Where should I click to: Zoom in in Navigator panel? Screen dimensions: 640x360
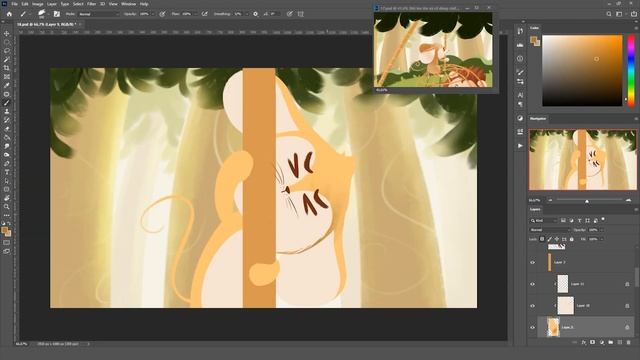pyautogui.click(x=628, y=200)
